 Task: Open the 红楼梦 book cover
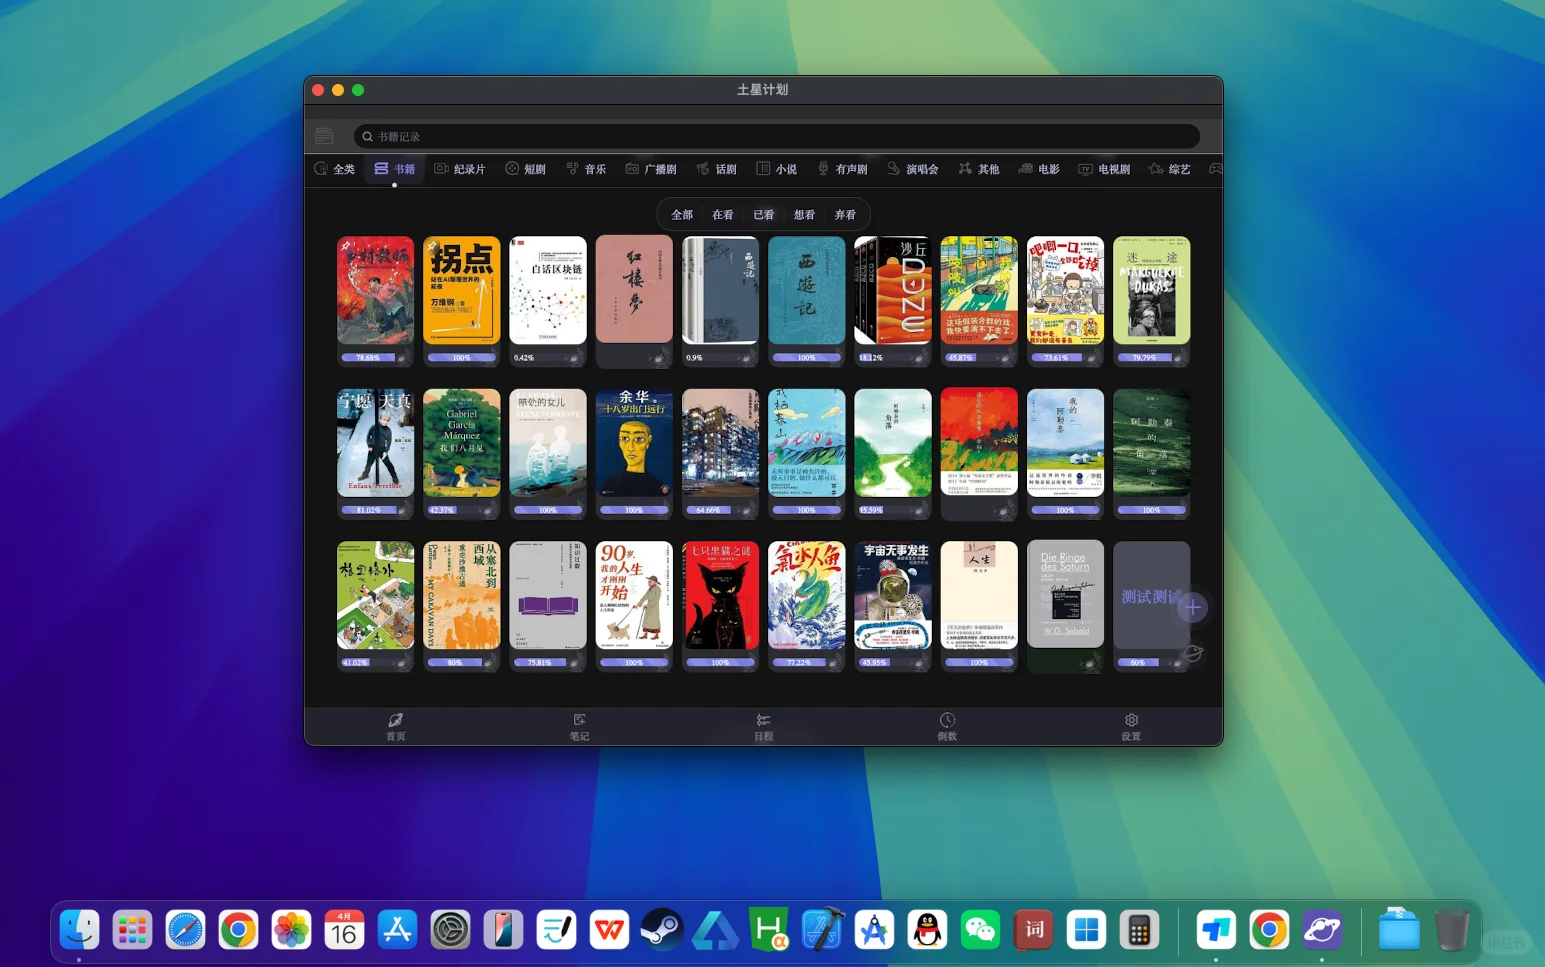(634, 290)
